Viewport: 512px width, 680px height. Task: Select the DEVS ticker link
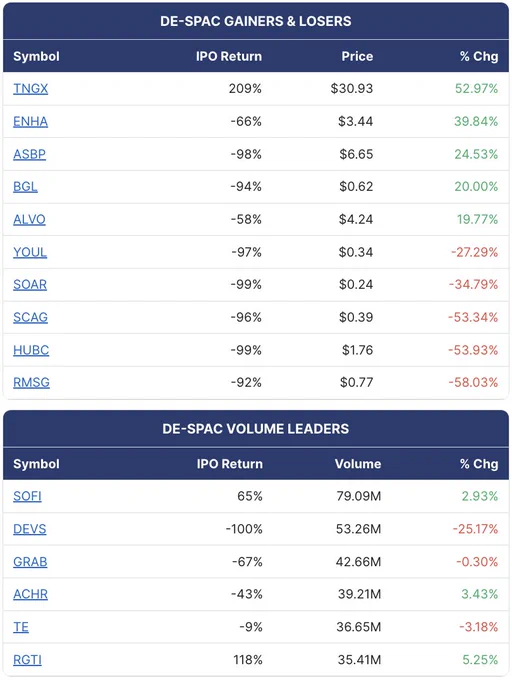pyautogui.click(x=29, y=529)
